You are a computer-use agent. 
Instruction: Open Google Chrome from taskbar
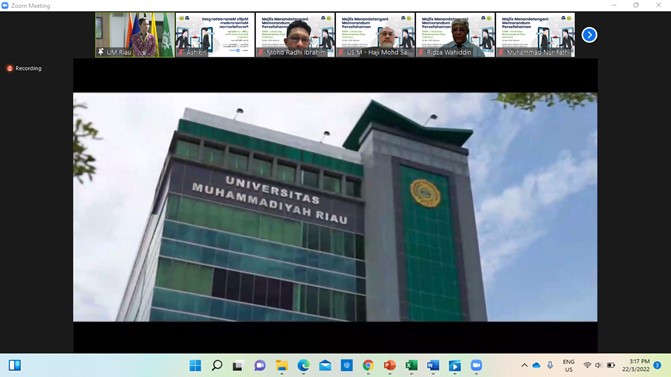[368, 365]
